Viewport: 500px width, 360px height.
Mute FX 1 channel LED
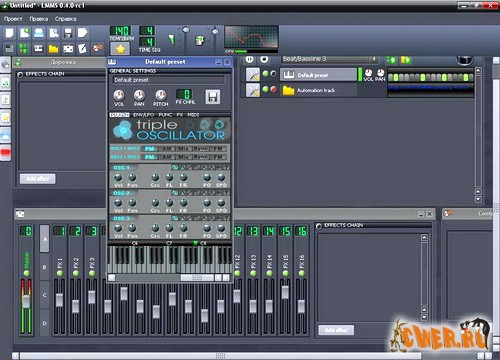(60, 273)
